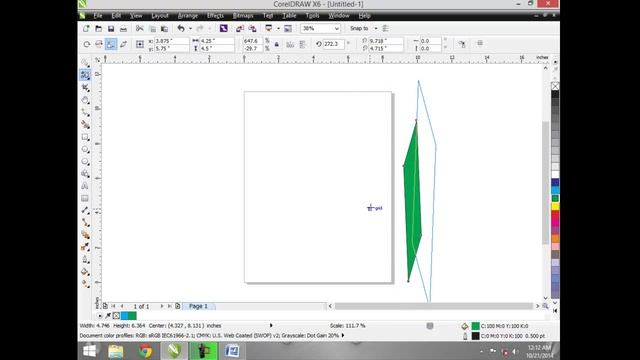
Task: Select the Blend interactive tool
Action: (85, 235)
